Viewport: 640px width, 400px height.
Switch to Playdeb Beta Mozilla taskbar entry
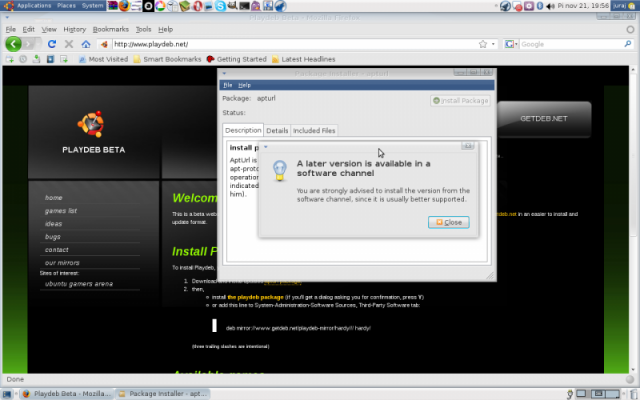67,394
